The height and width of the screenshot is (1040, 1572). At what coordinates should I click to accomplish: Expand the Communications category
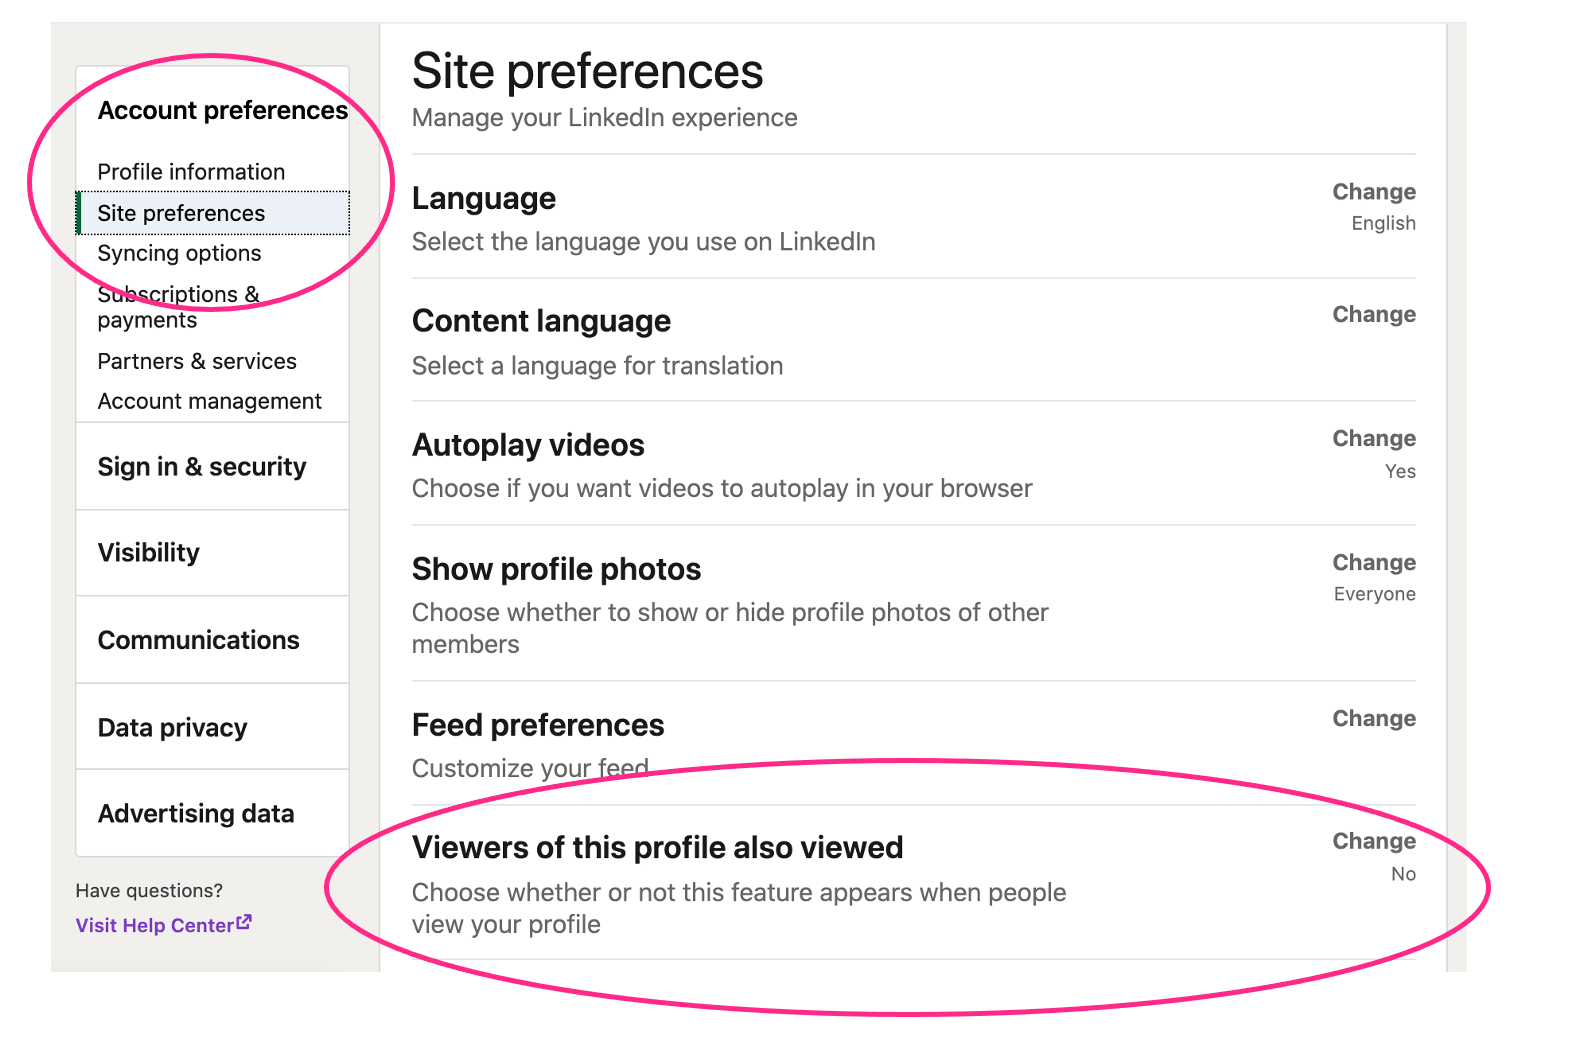tap(213, 640)
